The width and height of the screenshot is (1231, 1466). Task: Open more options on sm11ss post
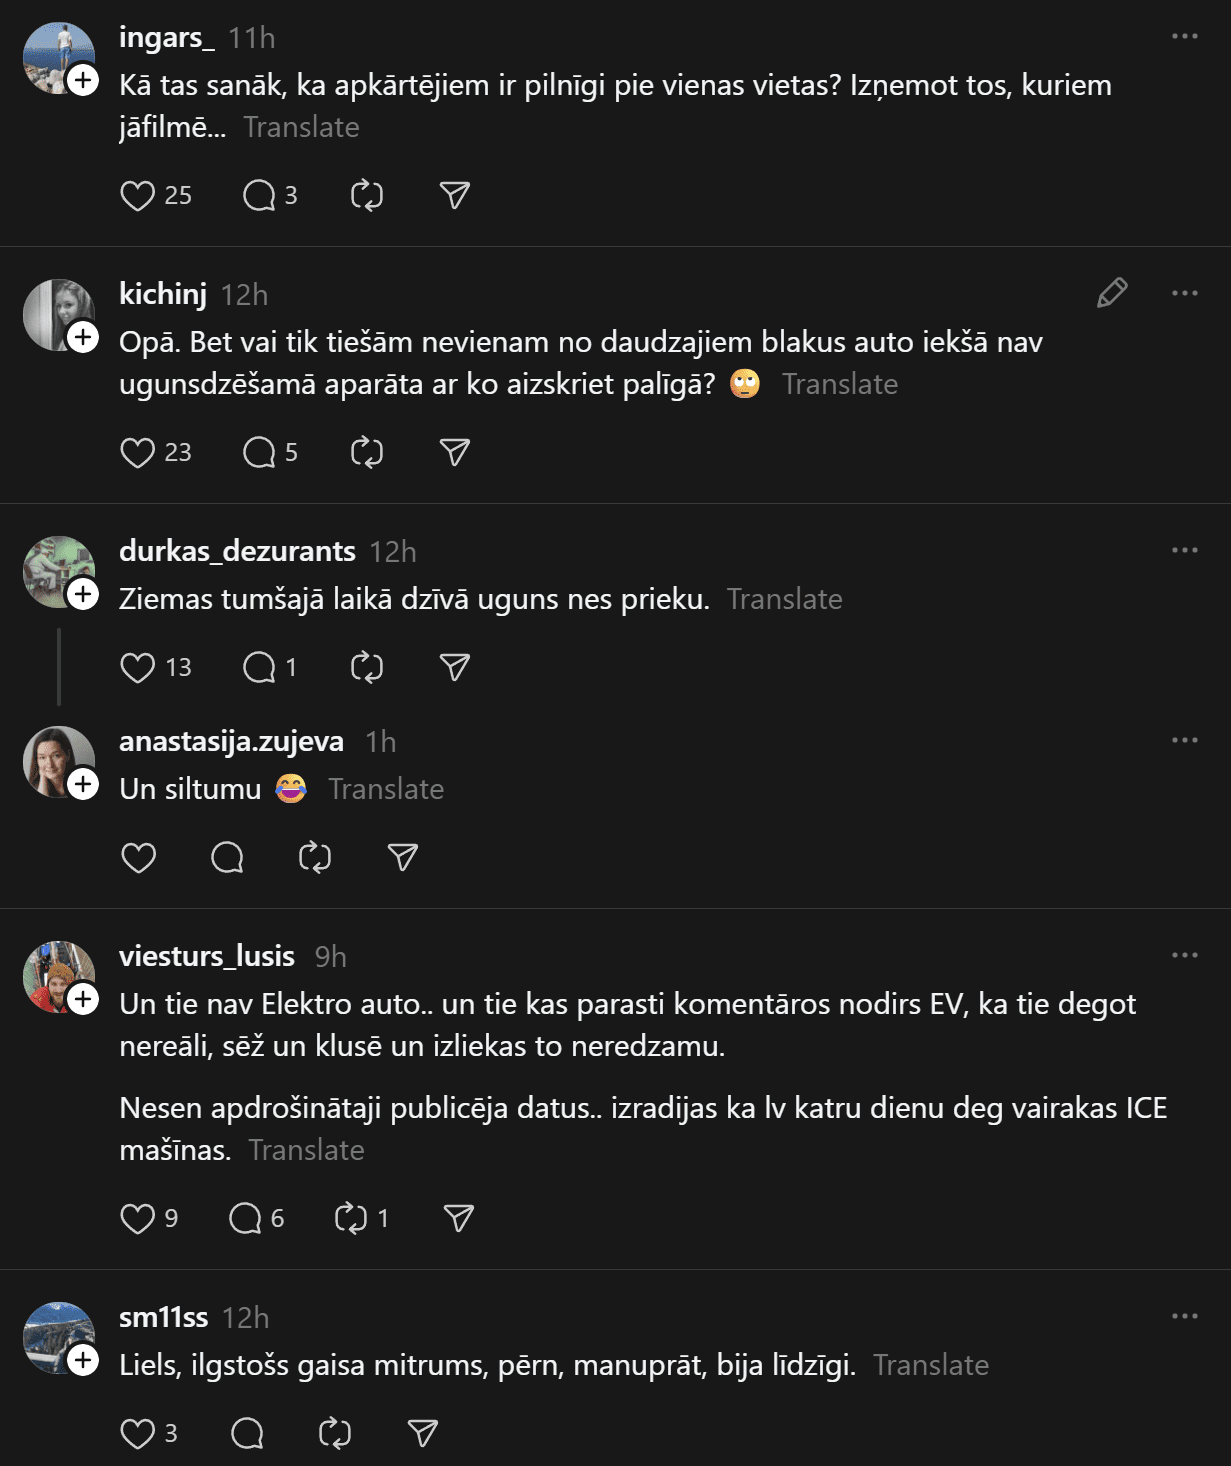(x=1184, y=1316)
